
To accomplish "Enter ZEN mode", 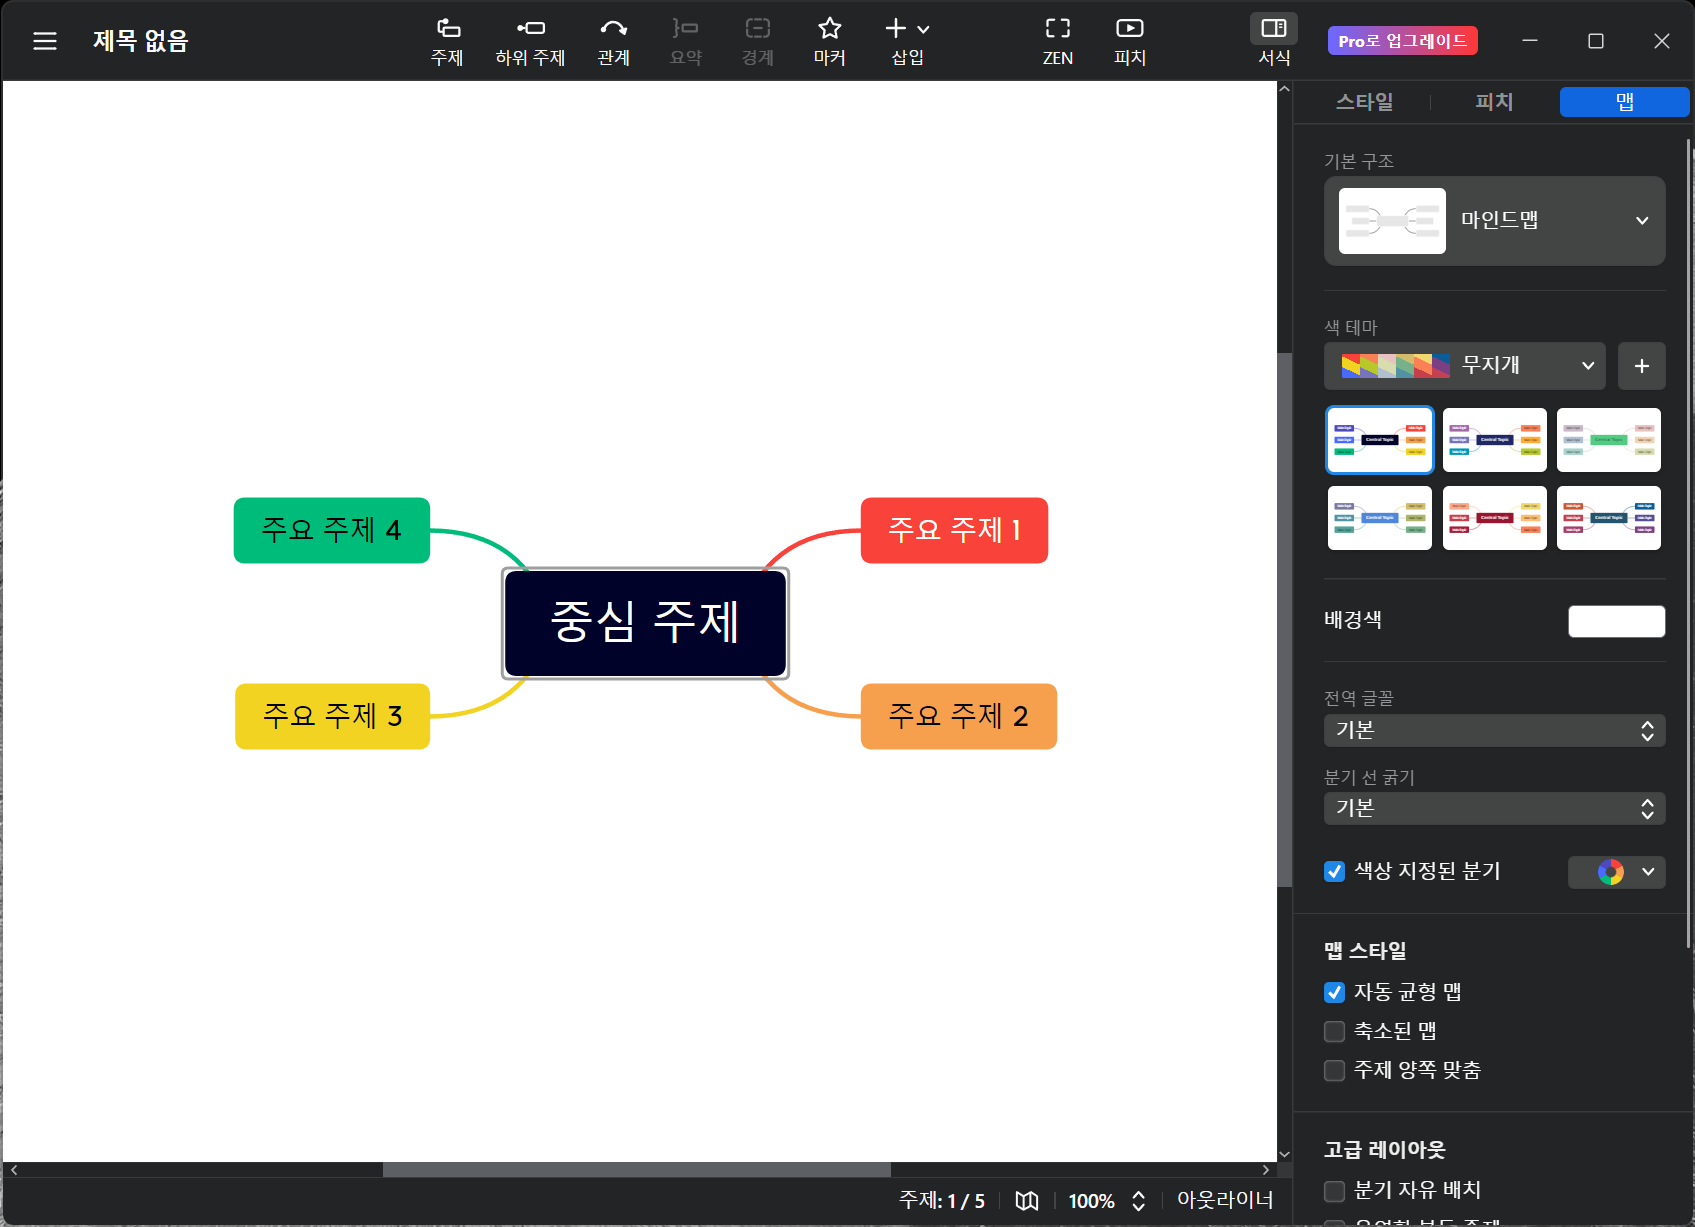I will point(1058,41).
